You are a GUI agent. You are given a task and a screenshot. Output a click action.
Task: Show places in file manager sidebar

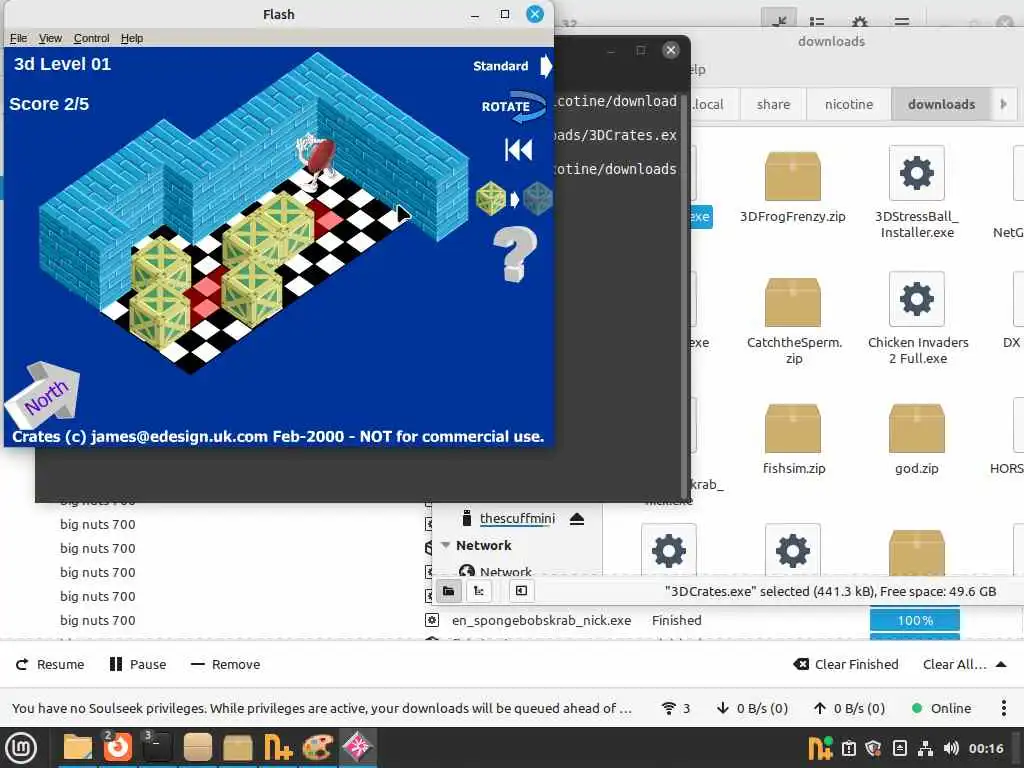point(449,591)
